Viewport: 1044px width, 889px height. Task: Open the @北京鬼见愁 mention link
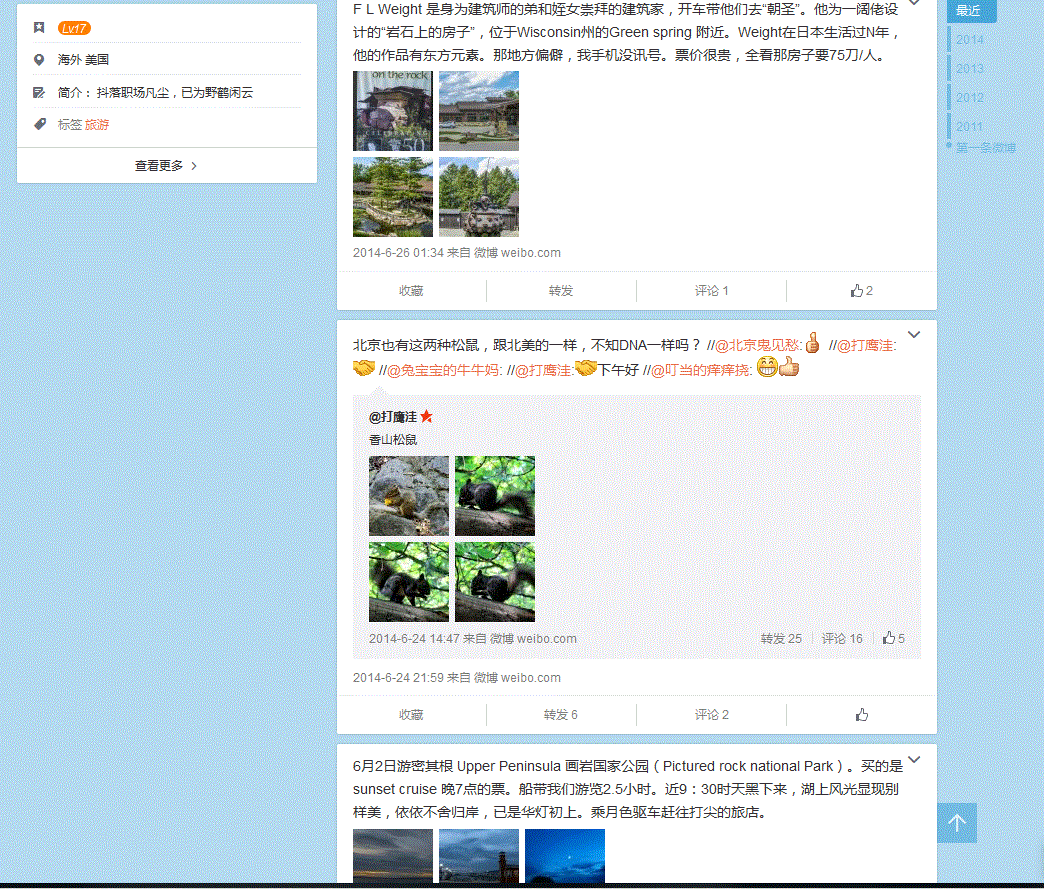tap(758, 345)
